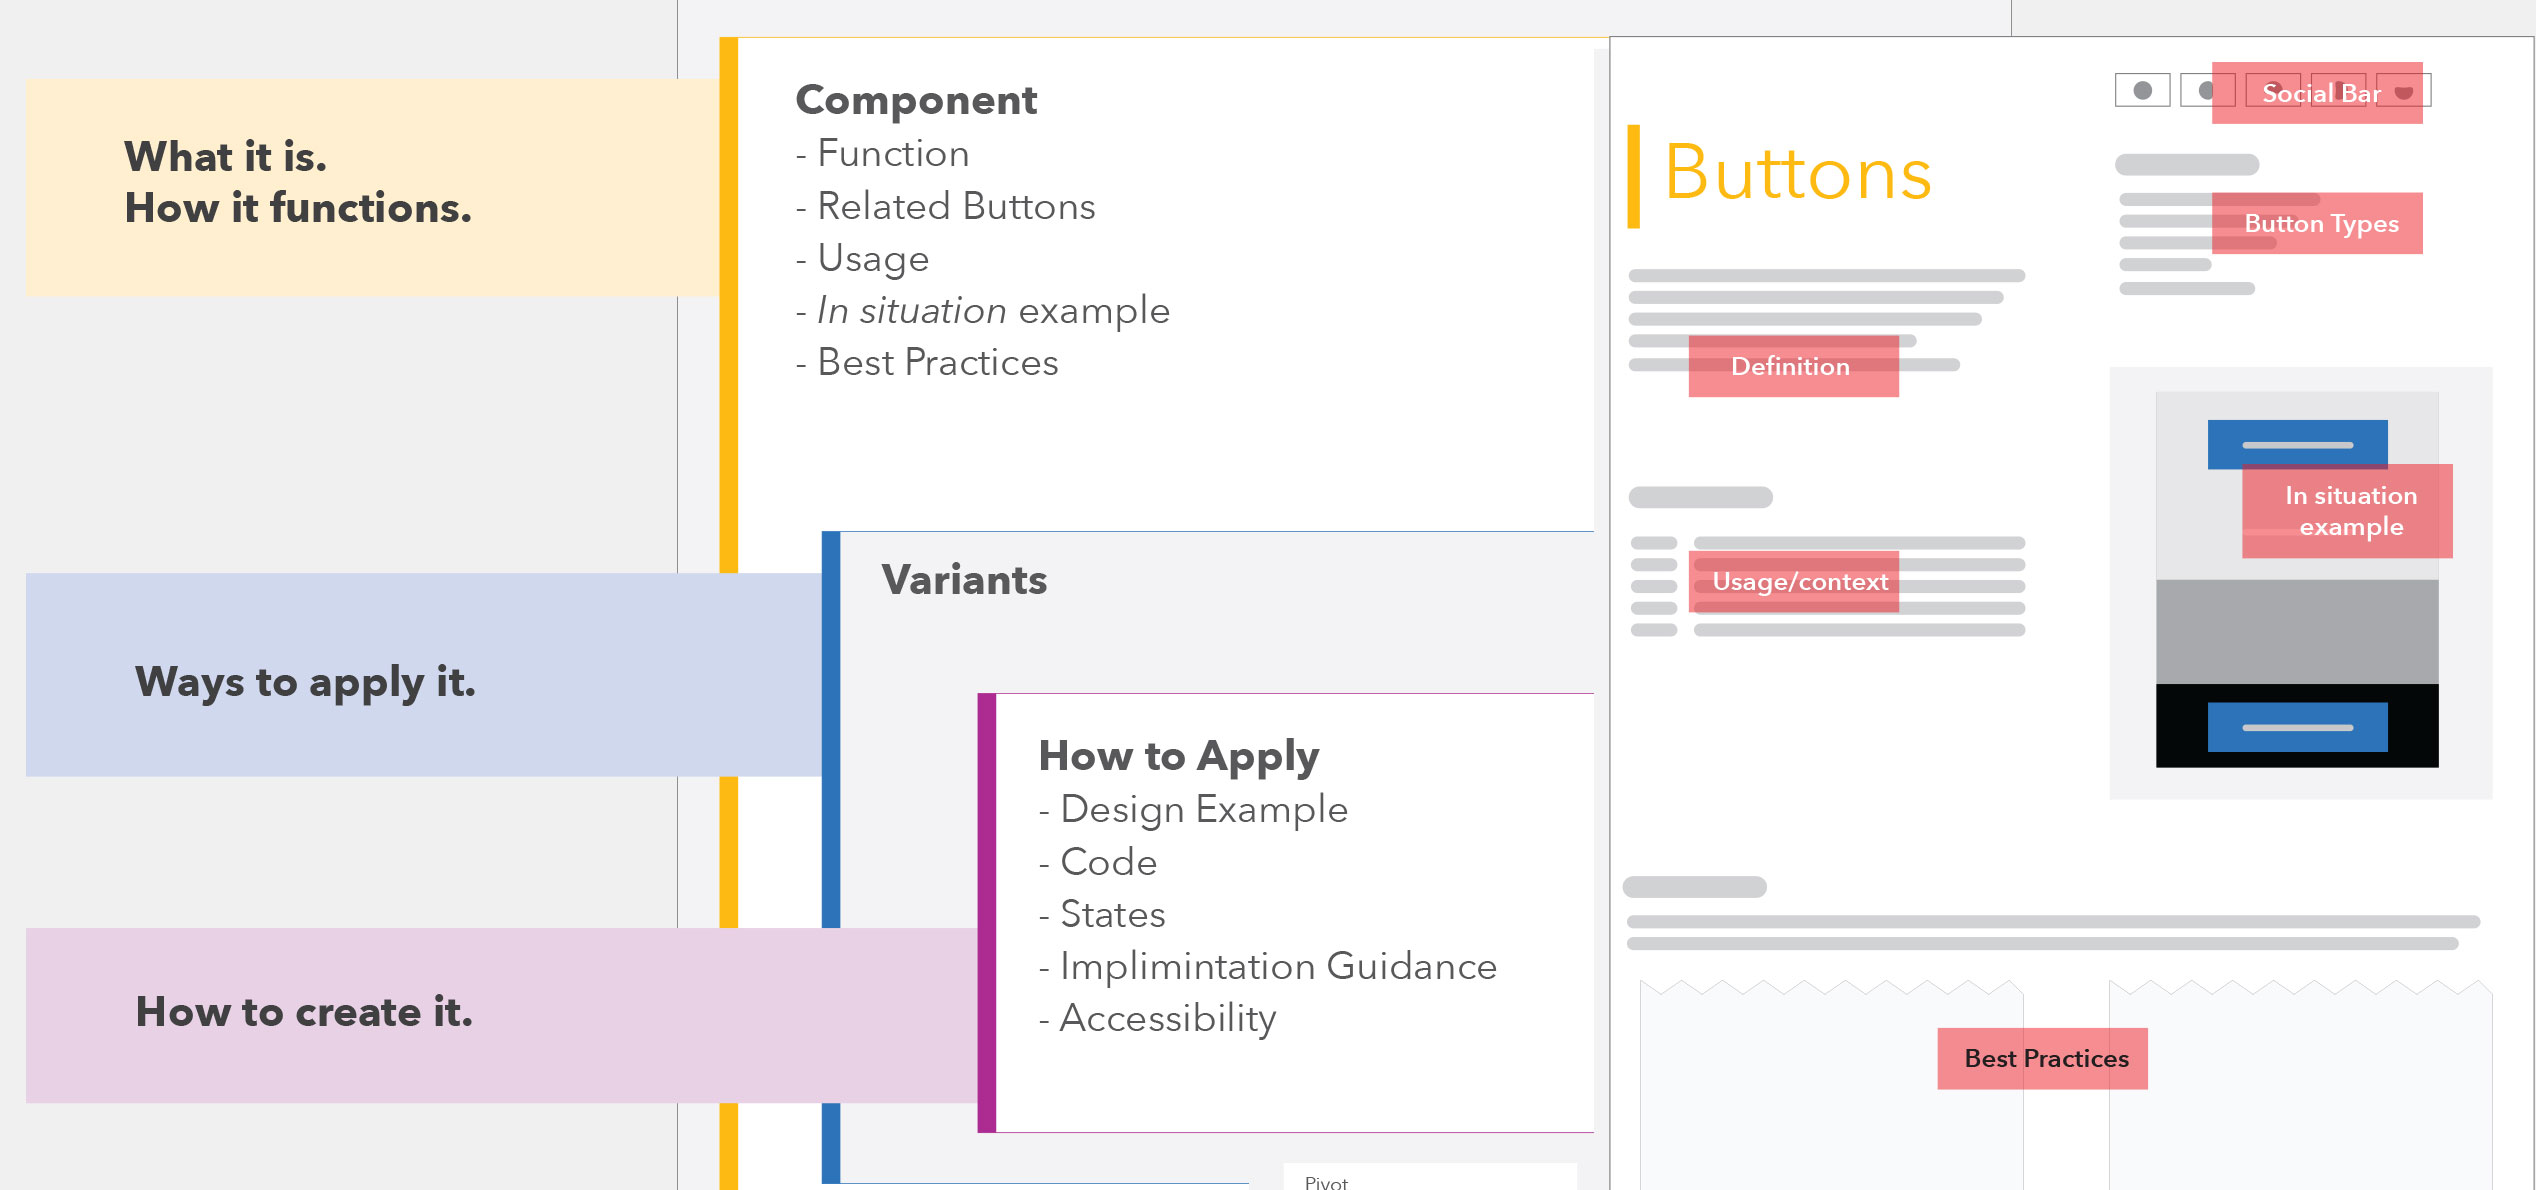
Task: Click the blue button on gray mockup
Action: [2297, 444]
